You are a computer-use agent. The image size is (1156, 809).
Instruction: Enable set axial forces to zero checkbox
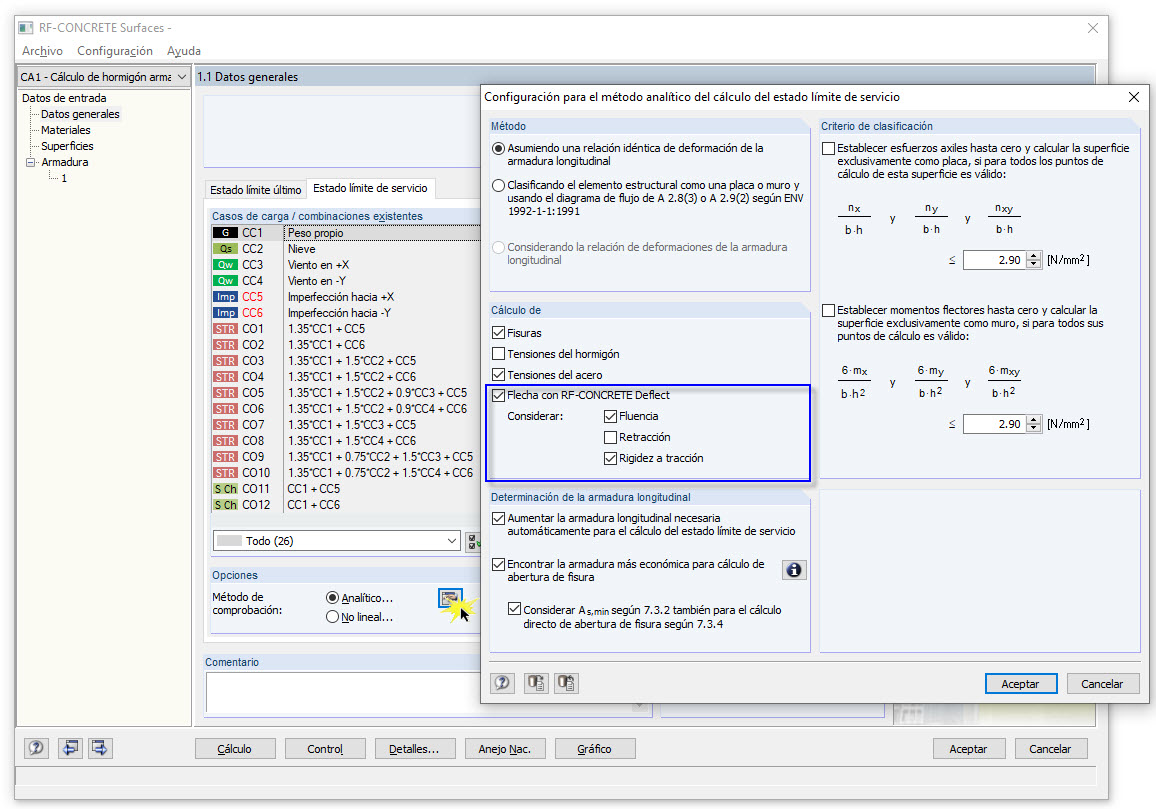tap(829, 148)
